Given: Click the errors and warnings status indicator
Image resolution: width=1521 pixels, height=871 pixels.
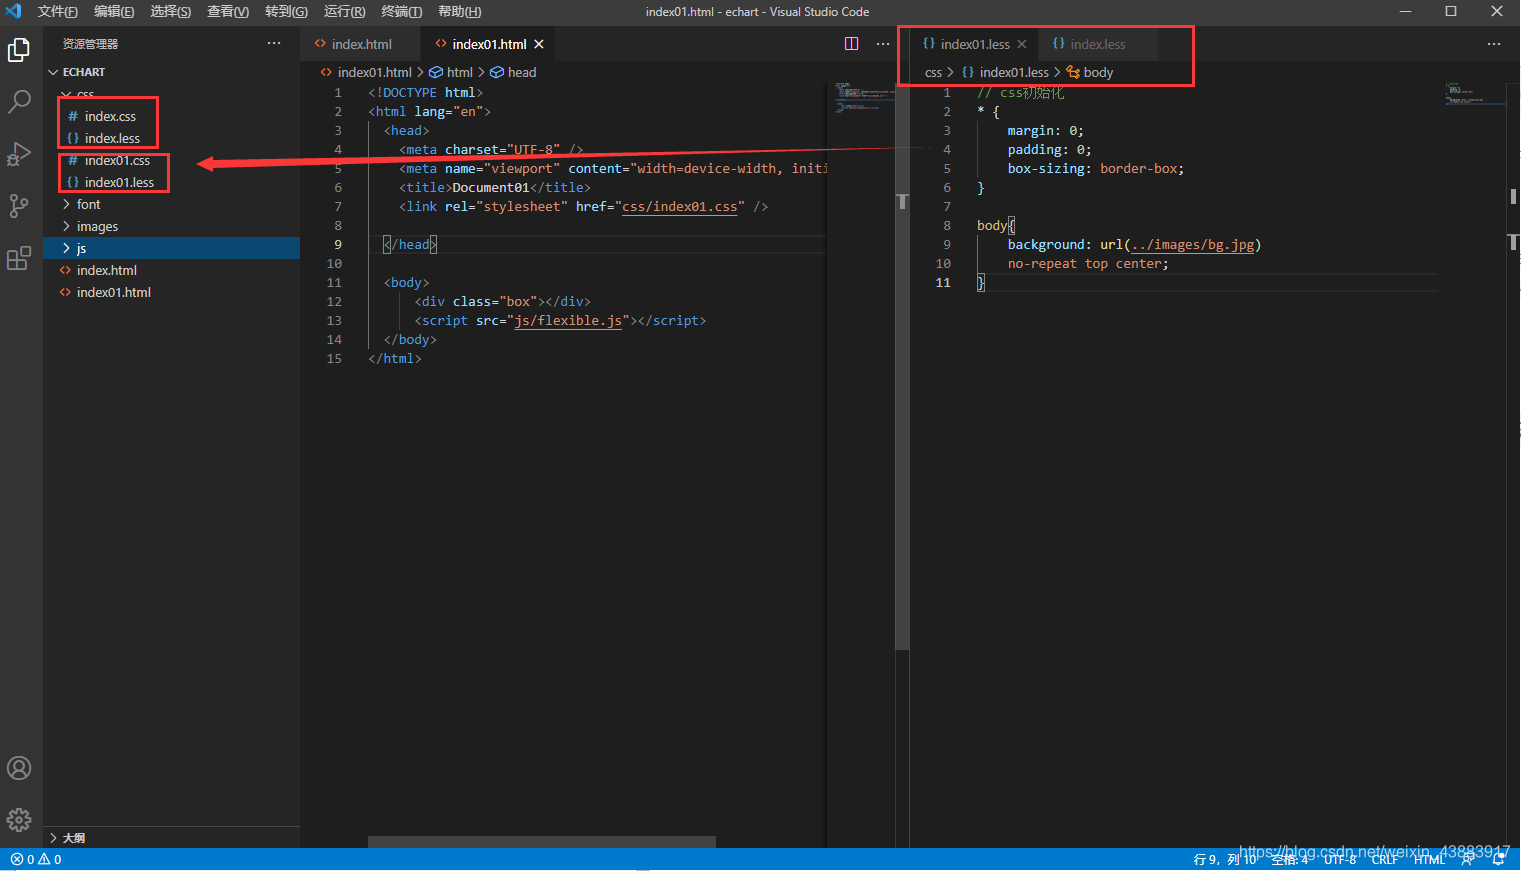Looking at the screenshot, I should [36, 859].
